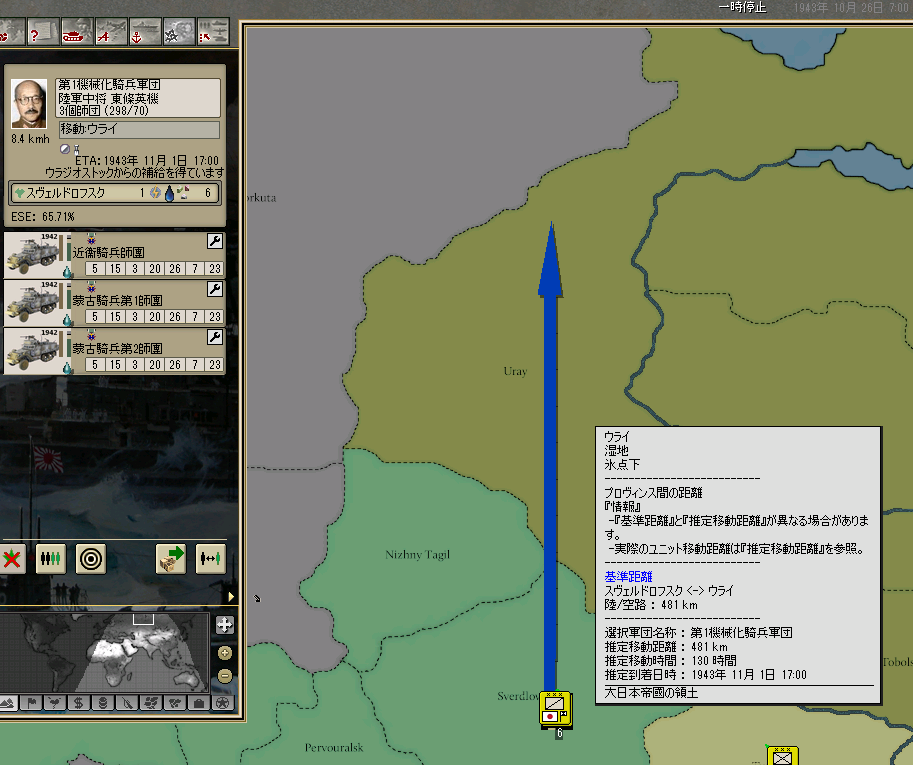The height and width of the screenshot is (765, 913).
Task: Click the Uray province label
Action: [515, 371]
